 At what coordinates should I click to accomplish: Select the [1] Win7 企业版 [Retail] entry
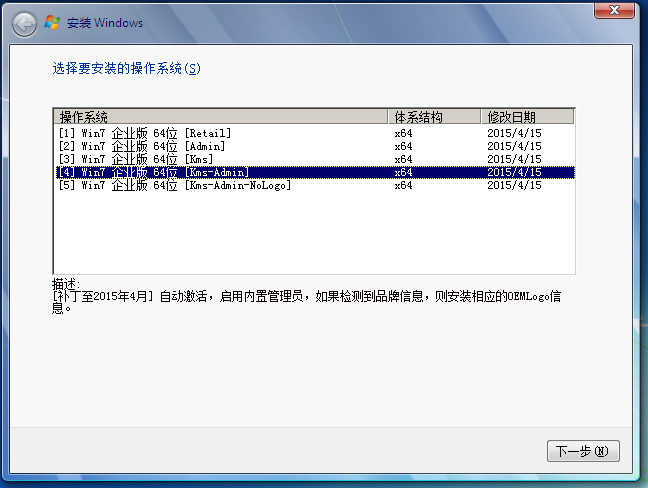click(x=145, y=133)
